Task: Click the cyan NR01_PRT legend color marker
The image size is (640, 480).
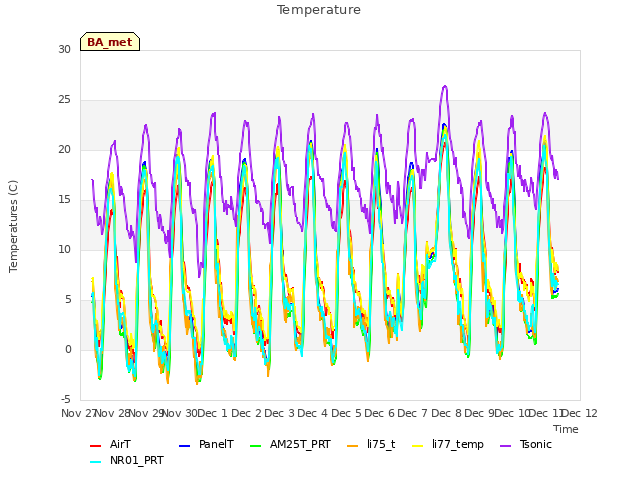Action: (95, 462)
